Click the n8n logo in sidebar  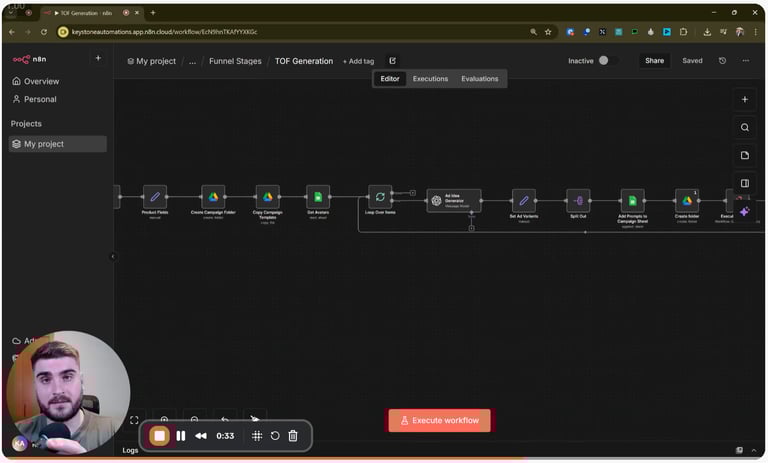point(29,59)
